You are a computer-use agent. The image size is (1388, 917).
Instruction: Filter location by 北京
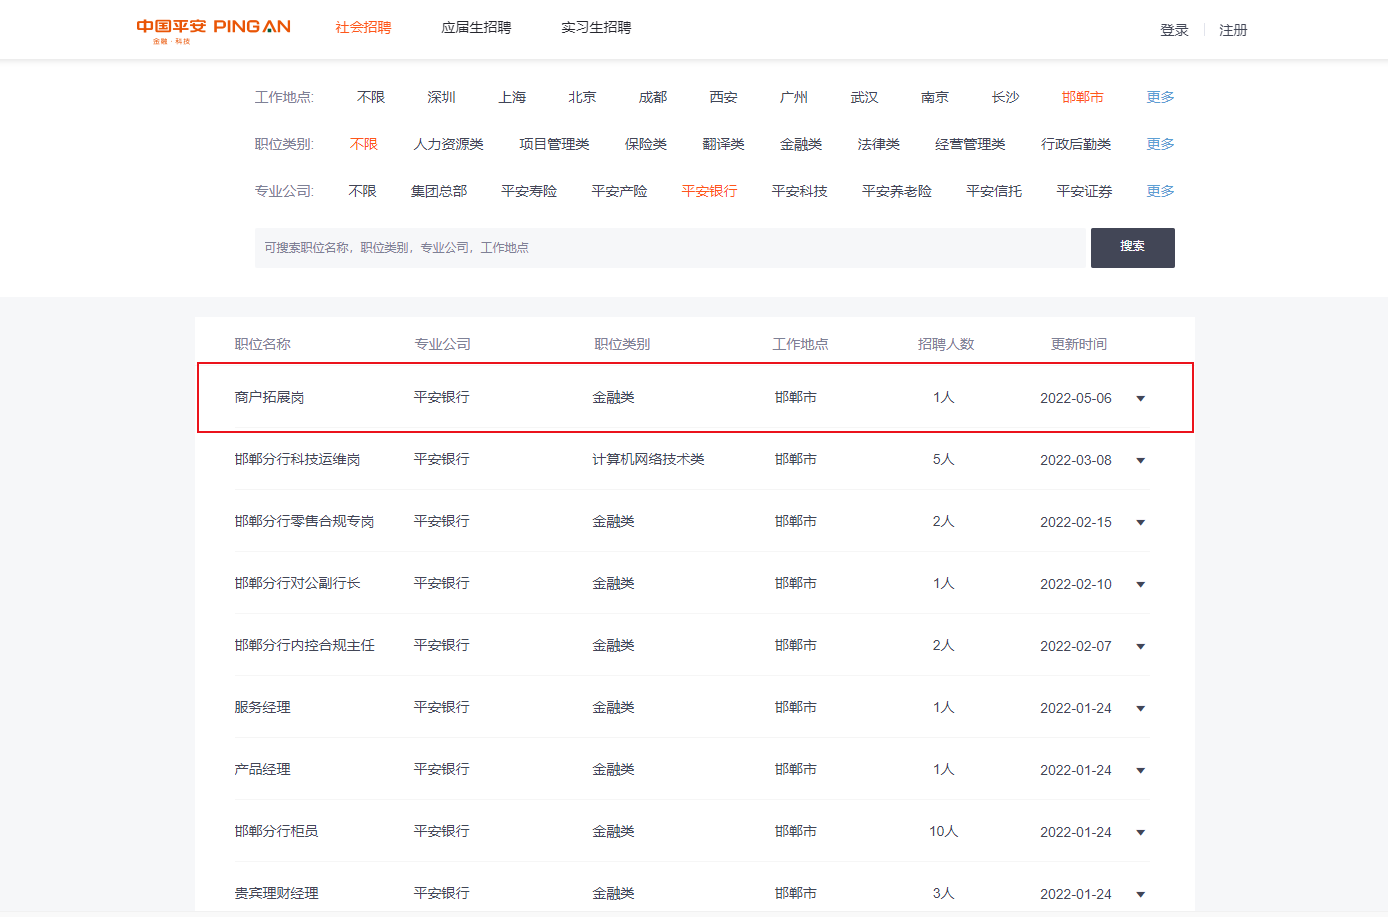tap(582, 97)
